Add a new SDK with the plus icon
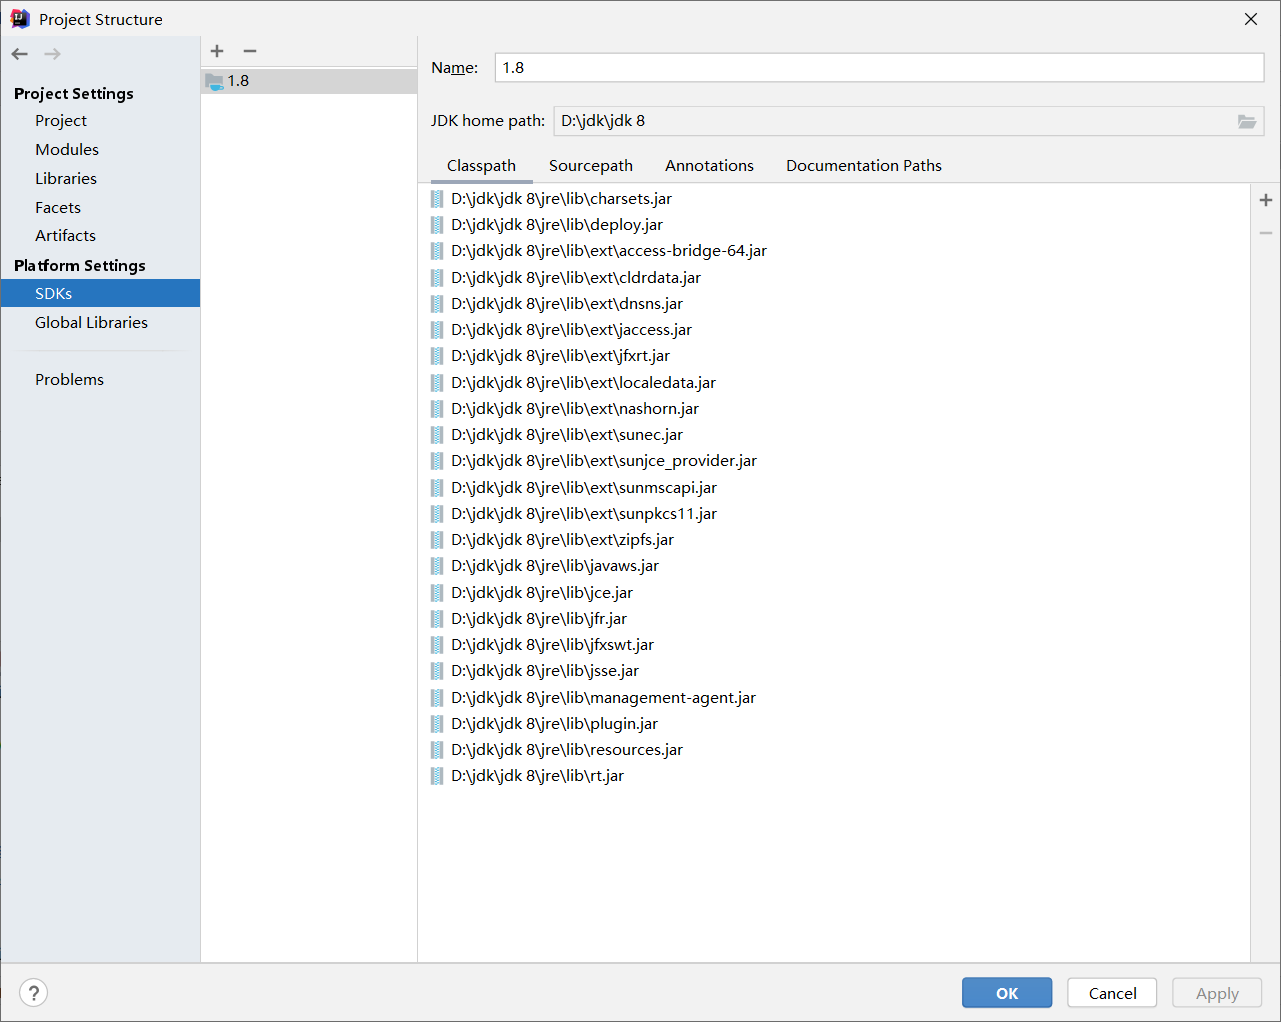Image resolution: width=1281 pixels, height=1022 pixels. (x=217, y=51)
